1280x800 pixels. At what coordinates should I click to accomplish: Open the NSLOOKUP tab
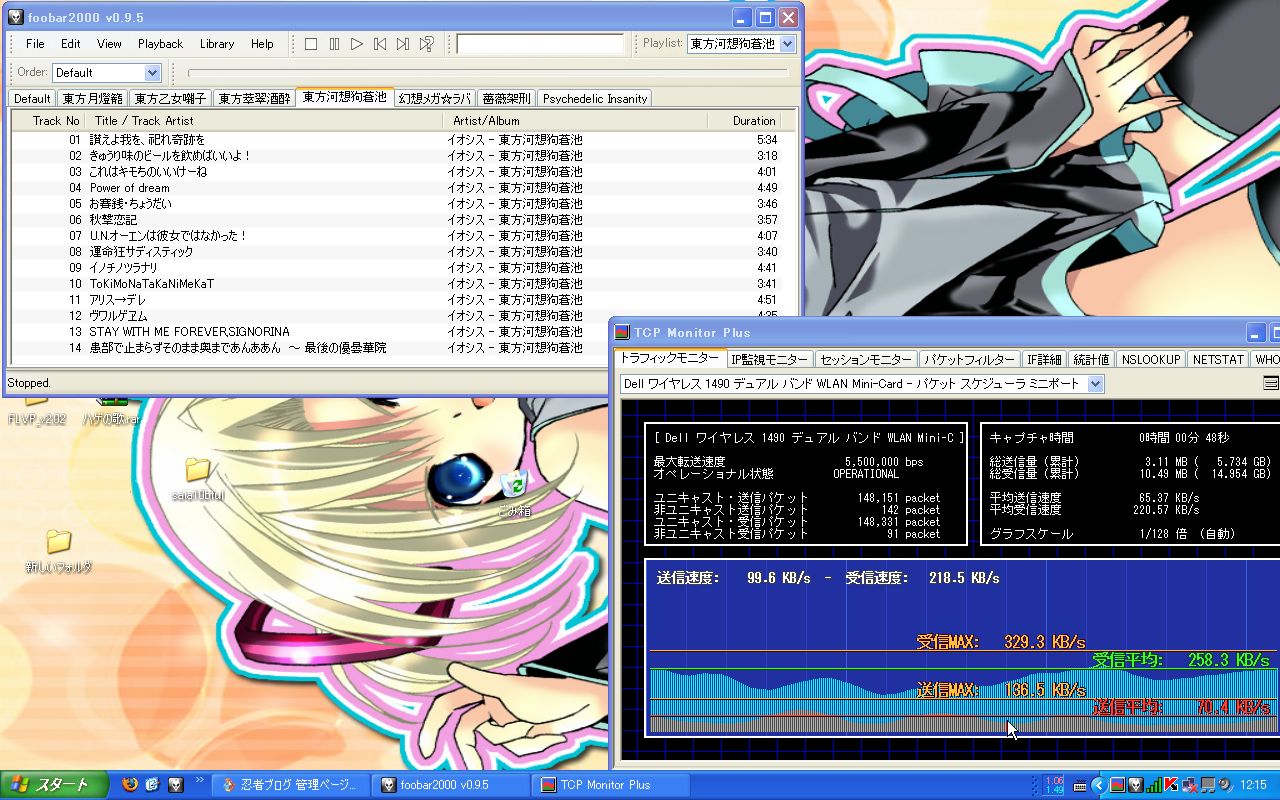pyautogui.click(x=1150, y=359)
